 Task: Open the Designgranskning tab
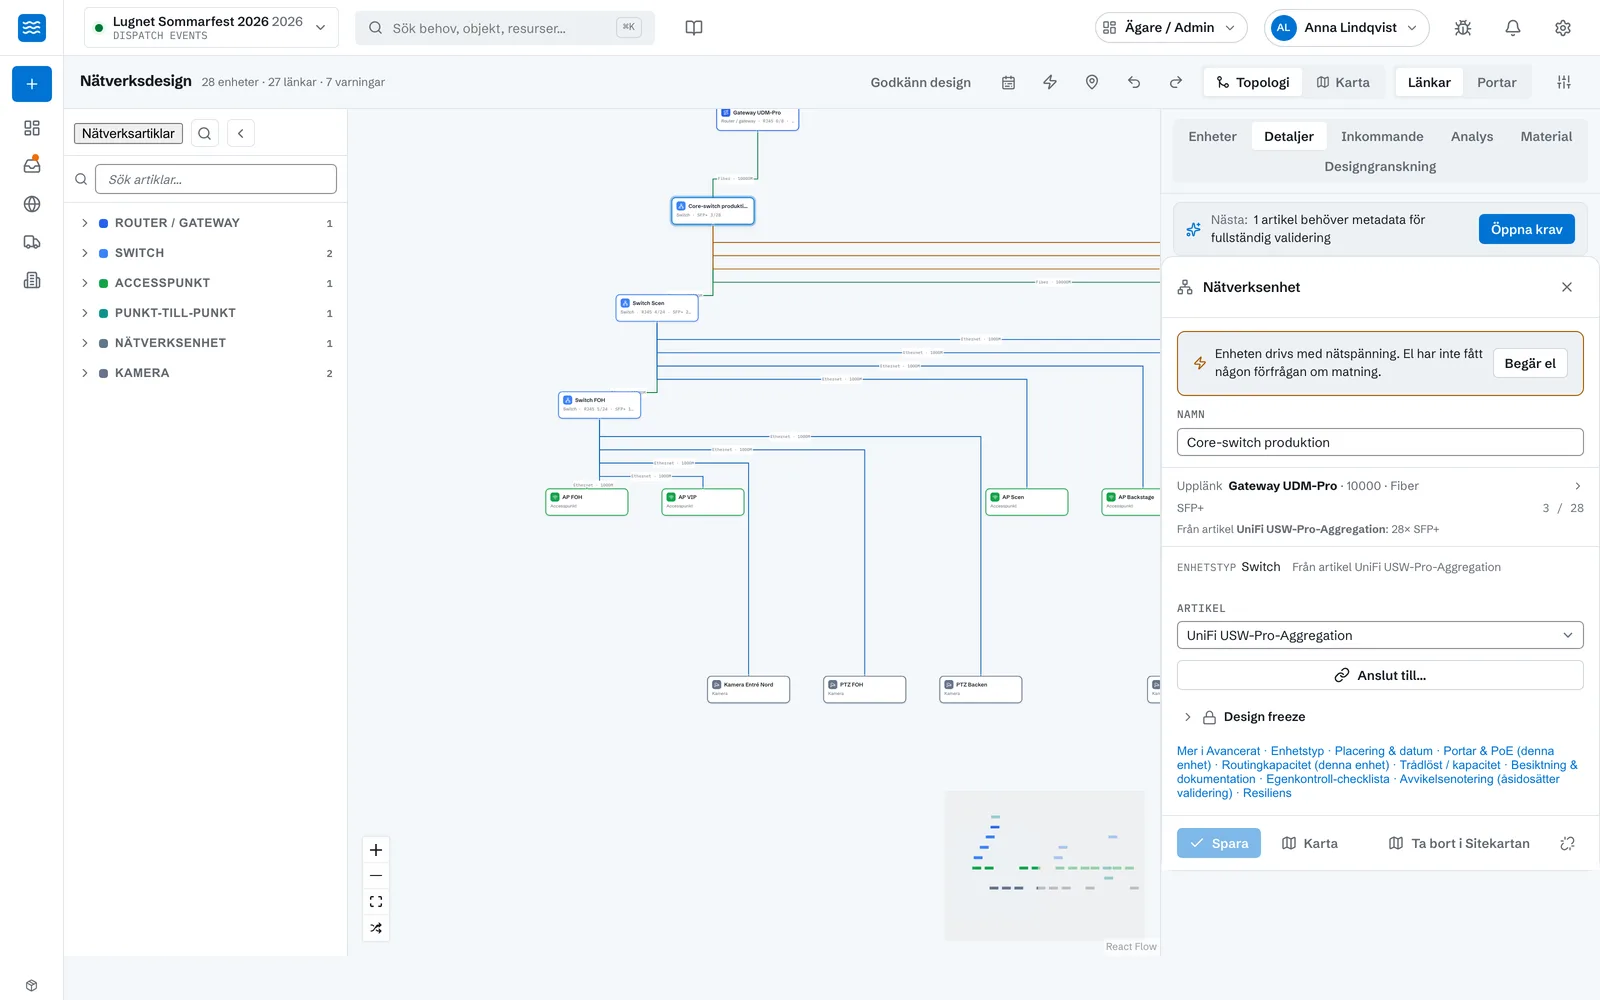click(1380, 166)
